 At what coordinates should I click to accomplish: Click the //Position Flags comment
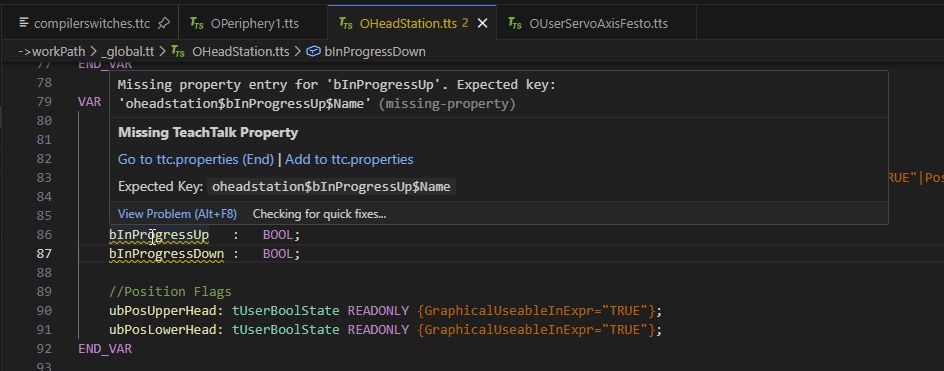[x=170, y=292]
